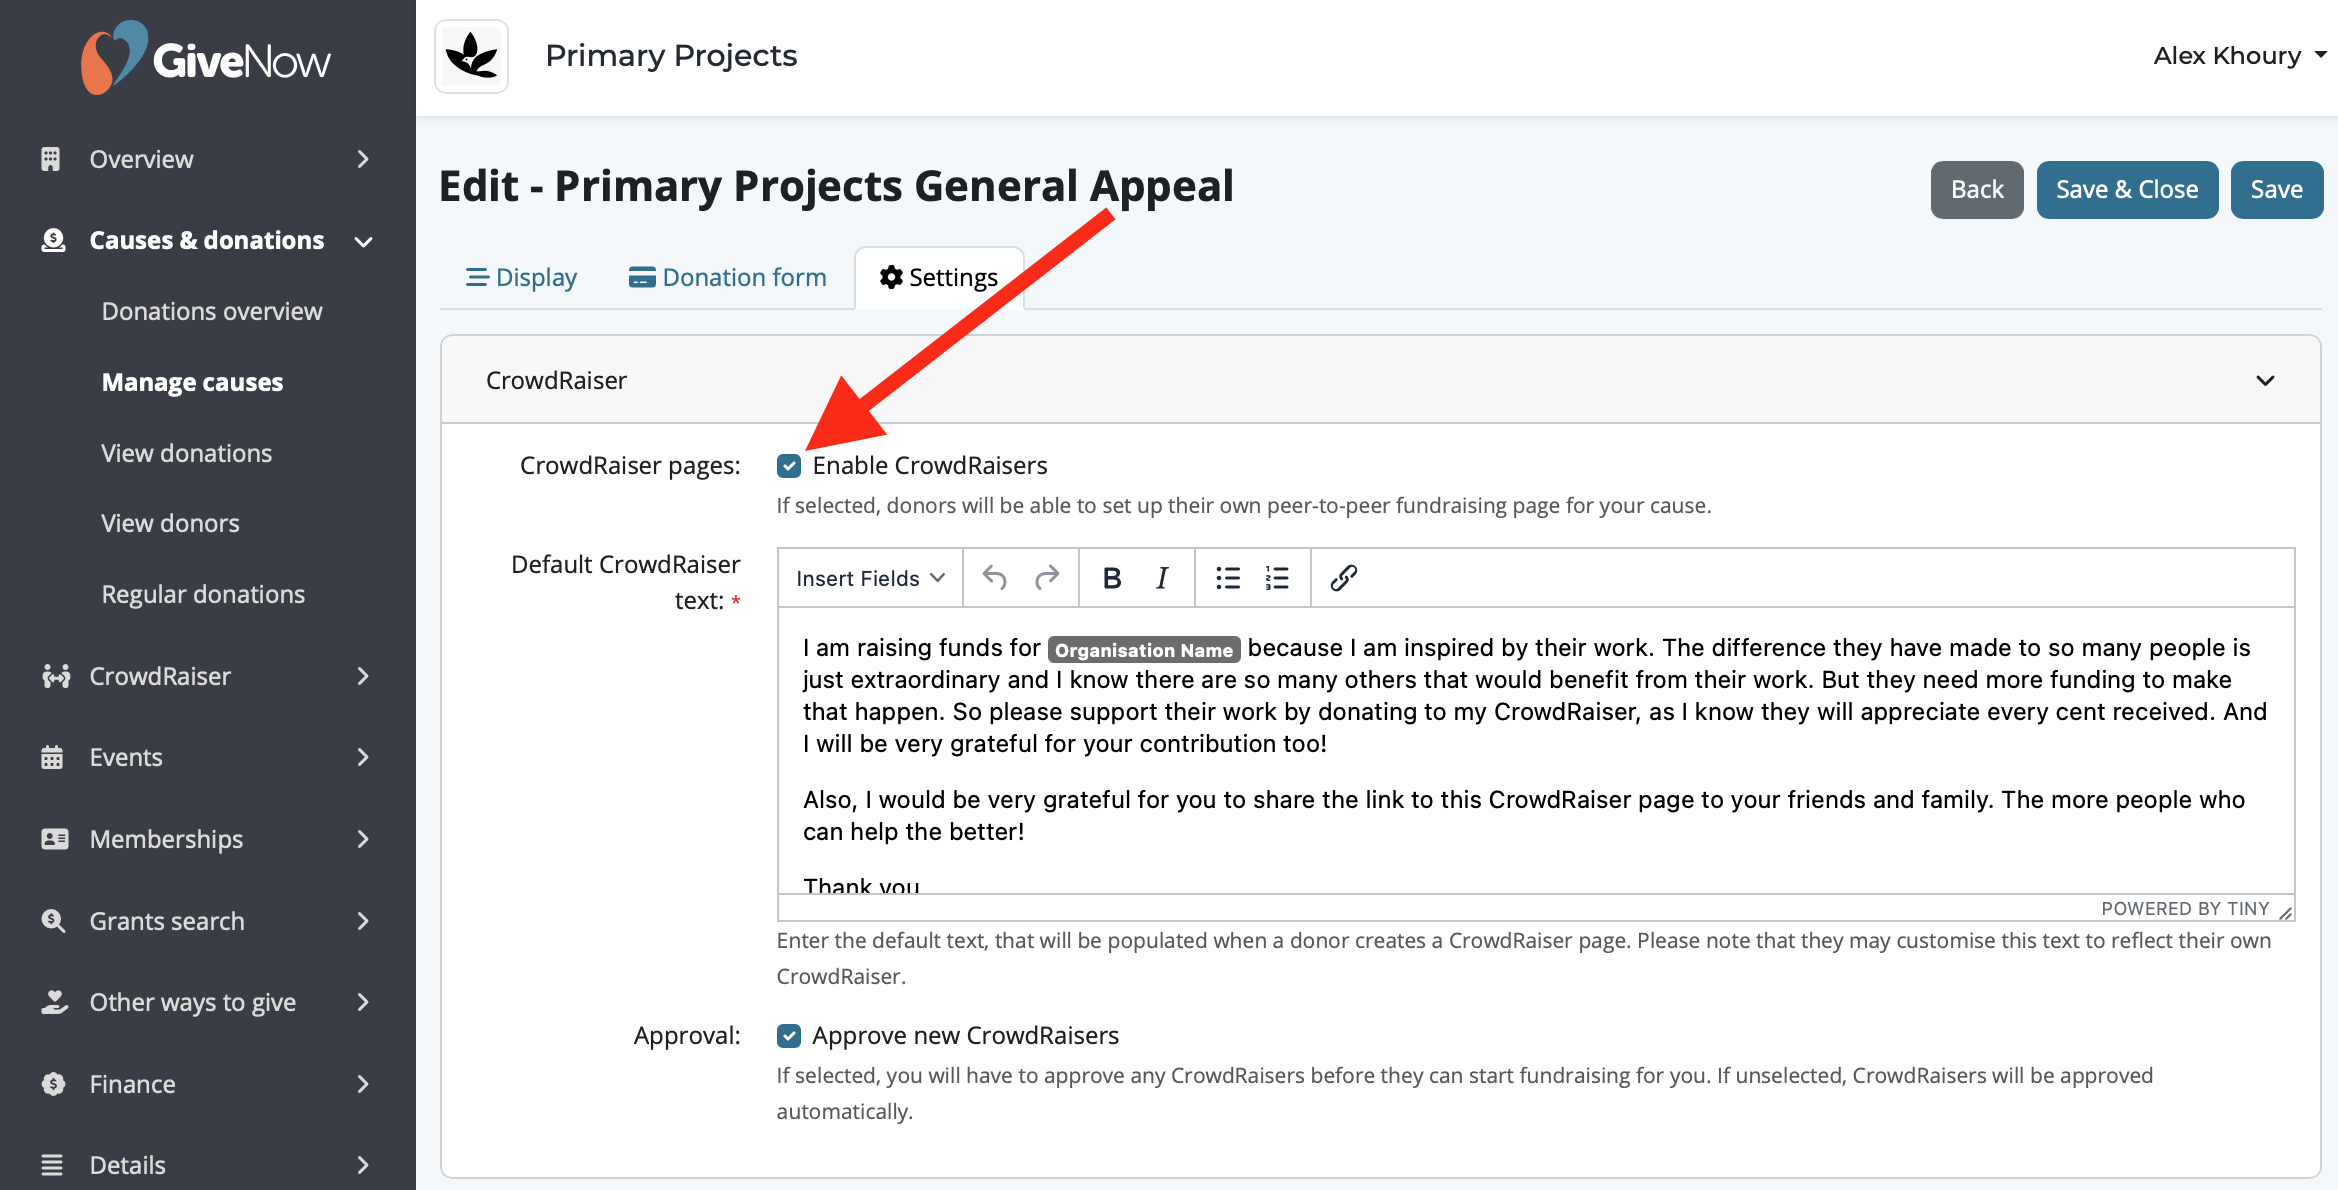Expand the Other ways to give chevron

click(363, 1002)
